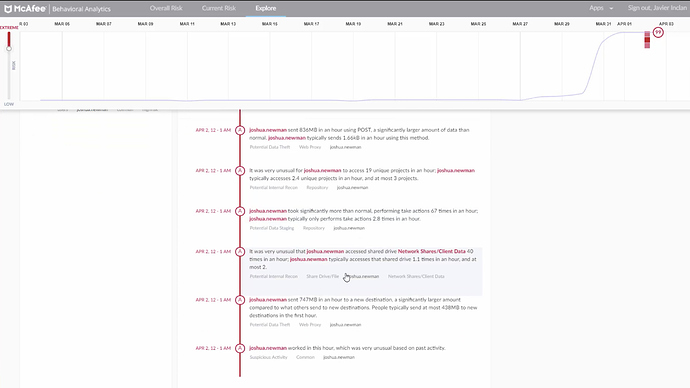Image resolution: width=690 pixels, height=388 pixels.
Task: Click Repository tag under 19 projects event
Action: tap(317, 188)
